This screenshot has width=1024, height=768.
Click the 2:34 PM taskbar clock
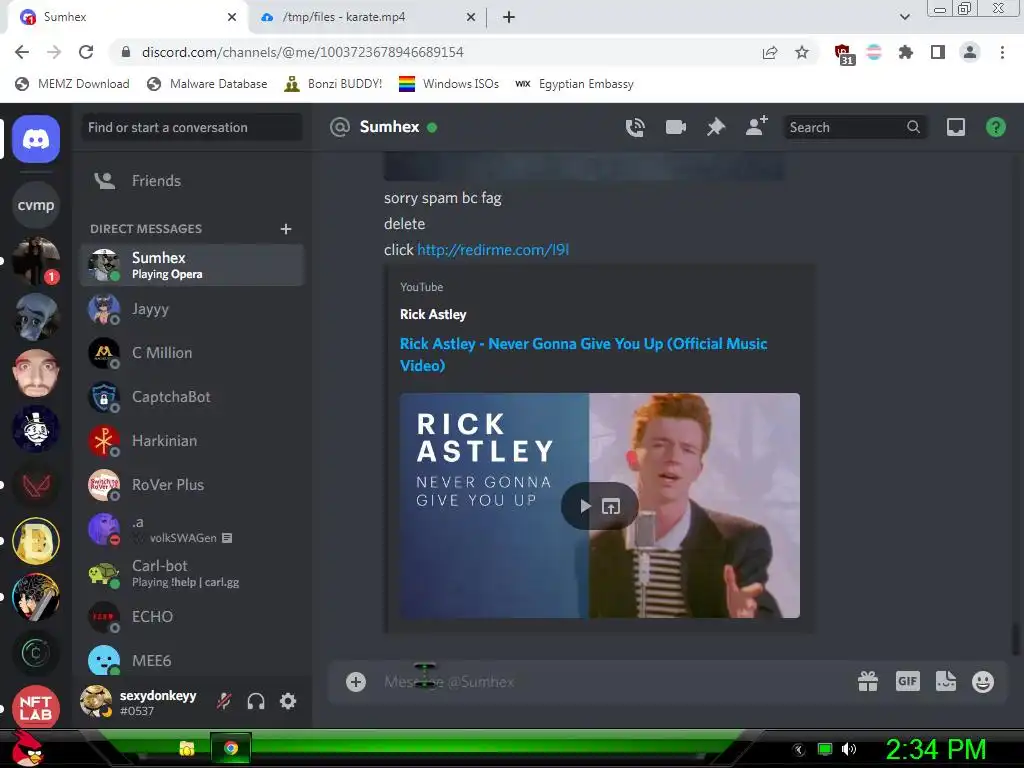point(935,749)
